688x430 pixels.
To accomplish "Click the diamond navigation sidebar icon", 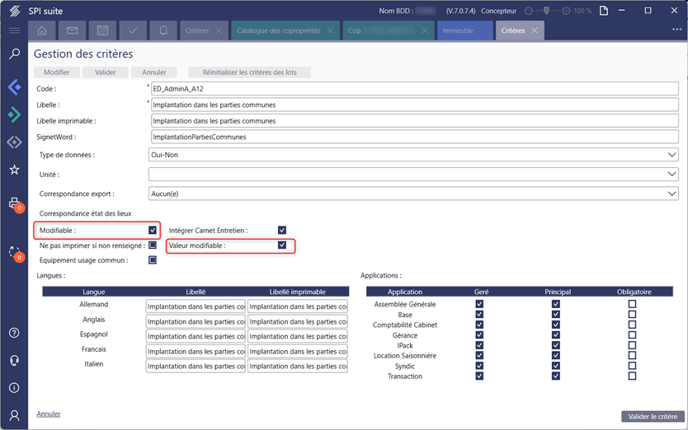I will (14, 142).
